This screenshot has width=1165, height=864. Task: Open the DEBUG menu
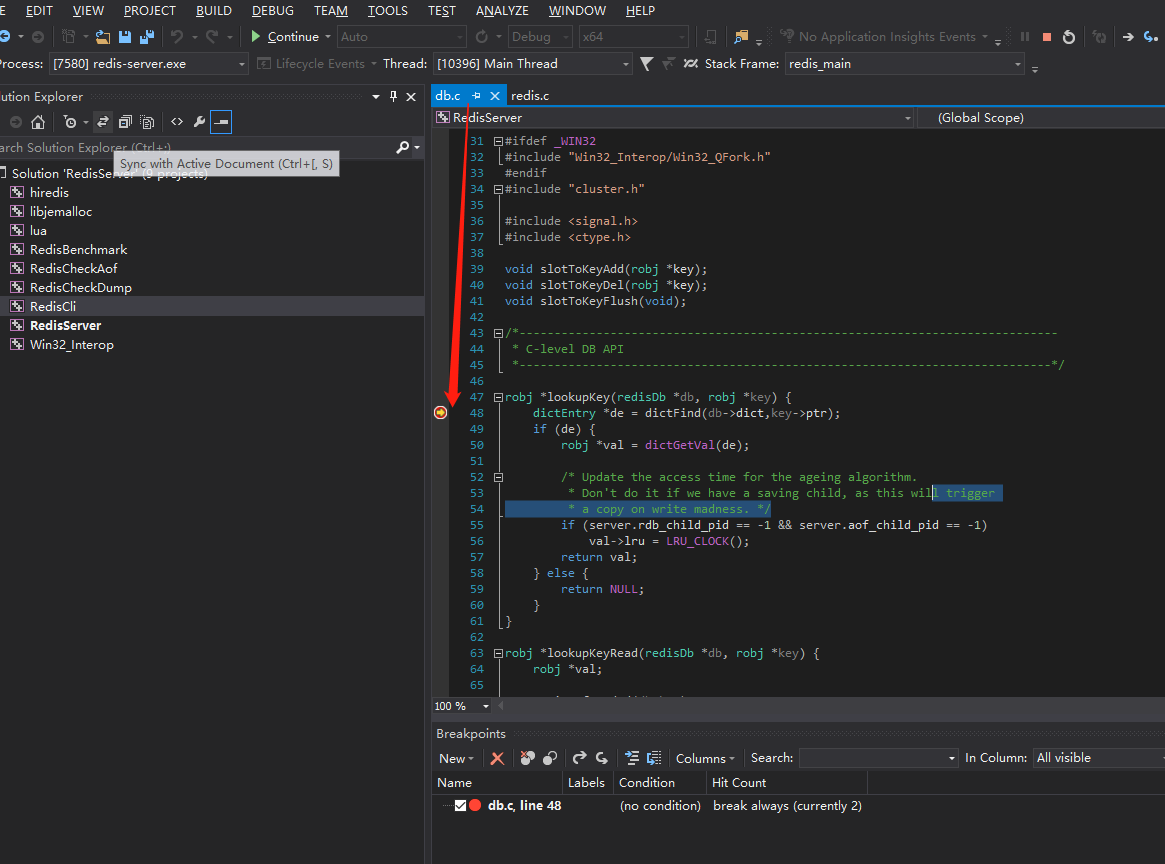tap(272, 11)
